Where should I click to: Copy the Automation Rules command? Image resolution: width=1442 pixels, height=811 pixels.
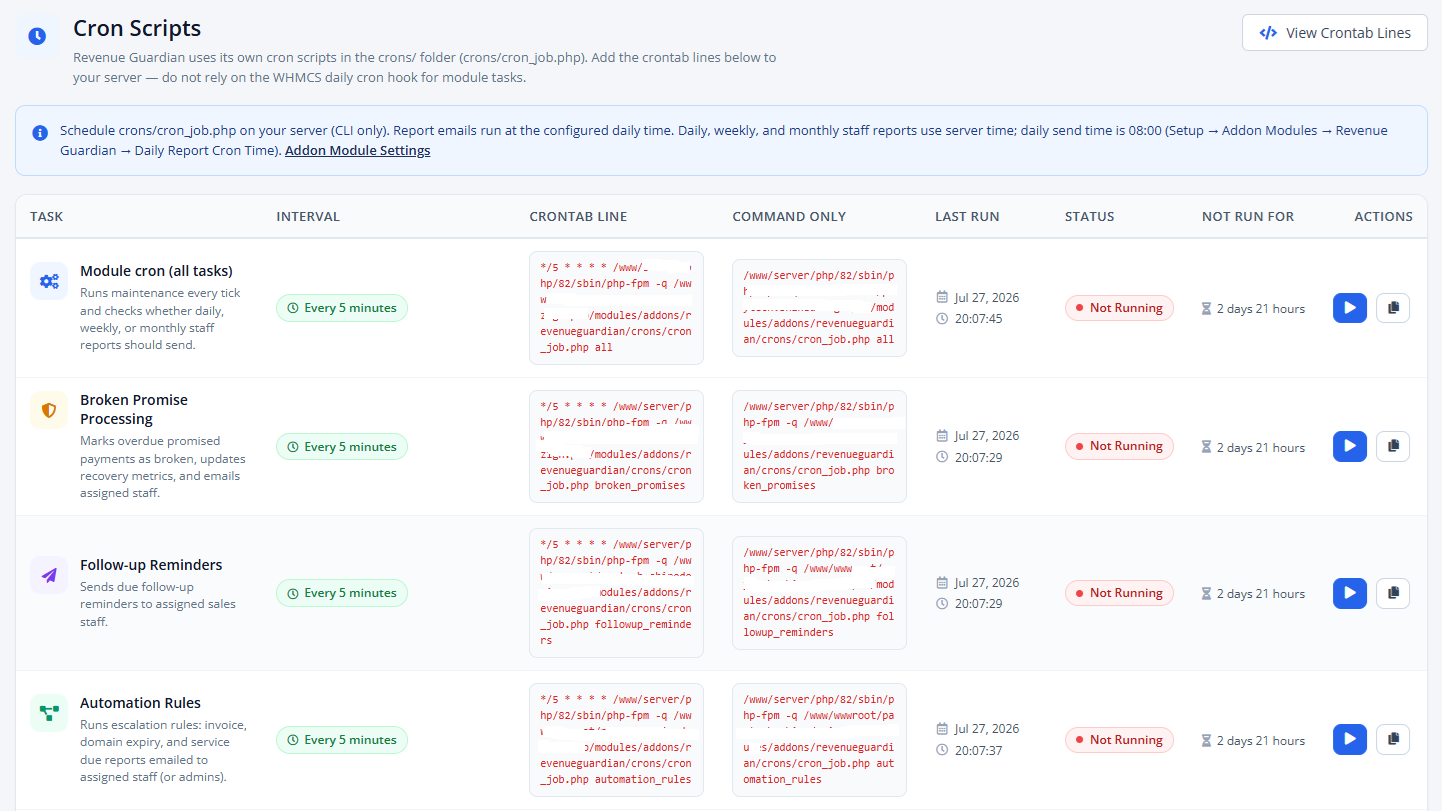pos(1393,739)
